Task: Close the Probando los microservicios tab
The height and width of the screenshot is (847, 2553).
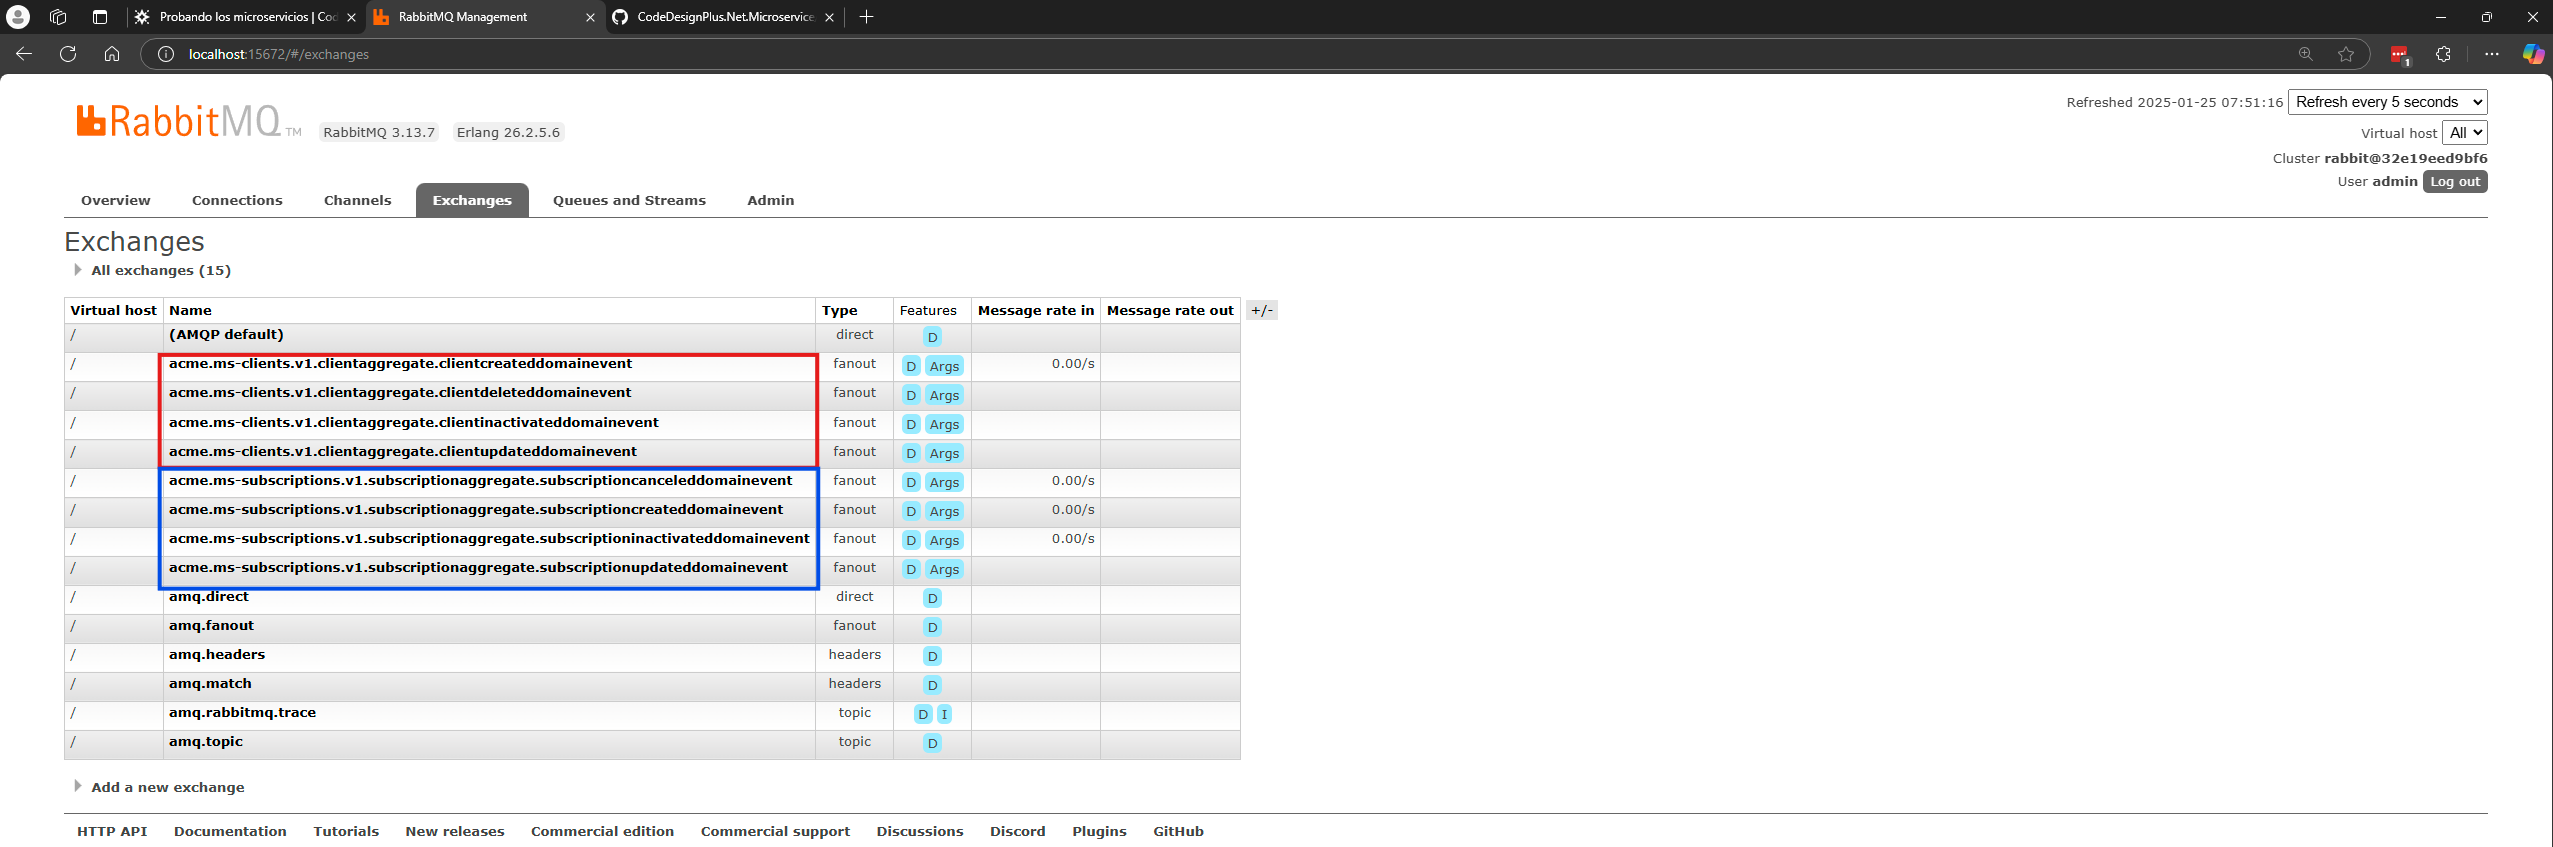Action: 351,17
